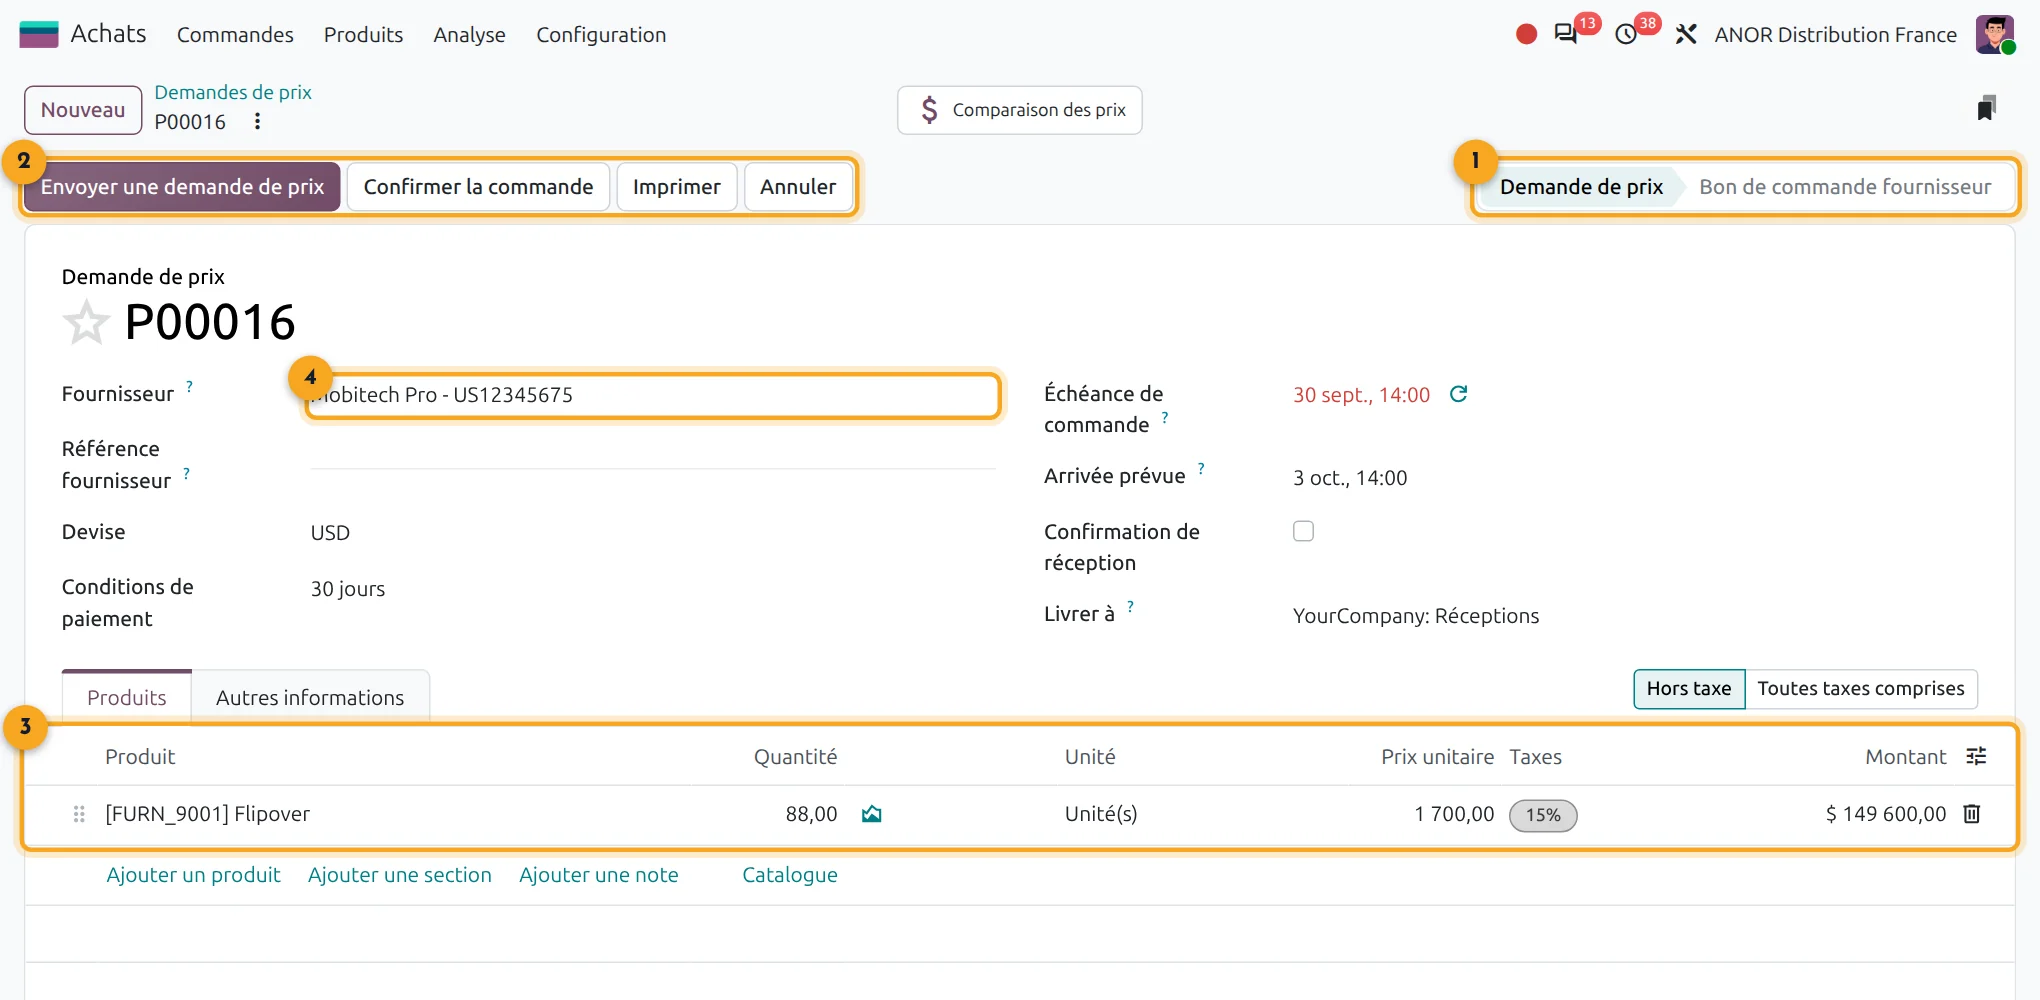Open the Achats app home icon
The height and width of the screenshot is (1000, 2040).
[x=39, y=34]
